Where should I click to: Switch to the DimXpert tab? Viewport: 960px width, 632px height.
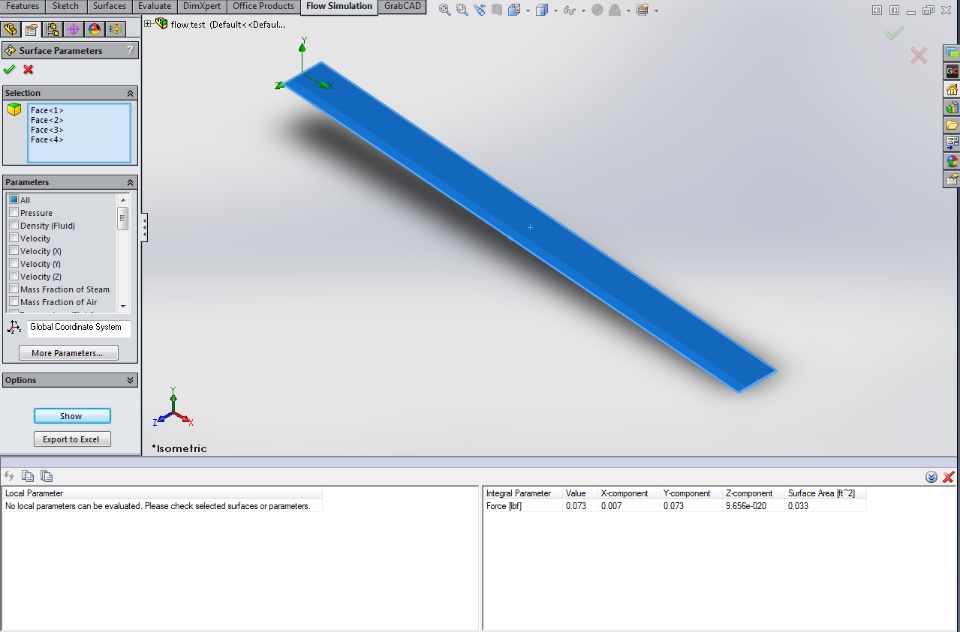pyautogui.click(x=201, y=6)
